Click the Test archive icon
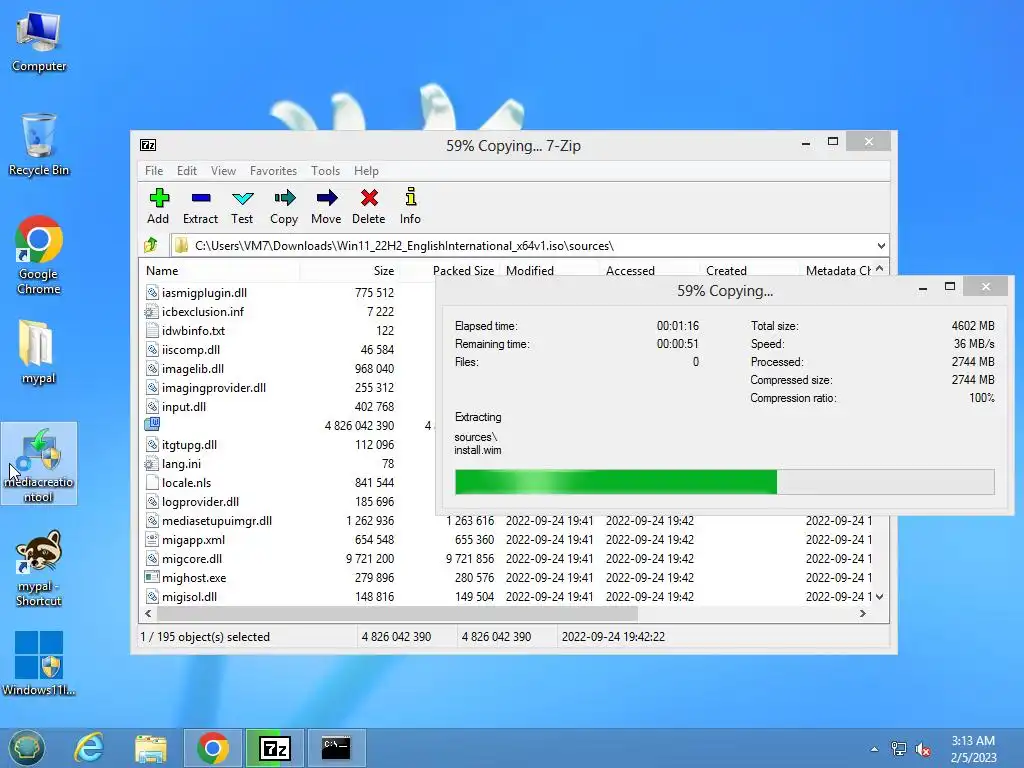The image size is (1024, 768). pyautogui.click(x=242, y=198)
